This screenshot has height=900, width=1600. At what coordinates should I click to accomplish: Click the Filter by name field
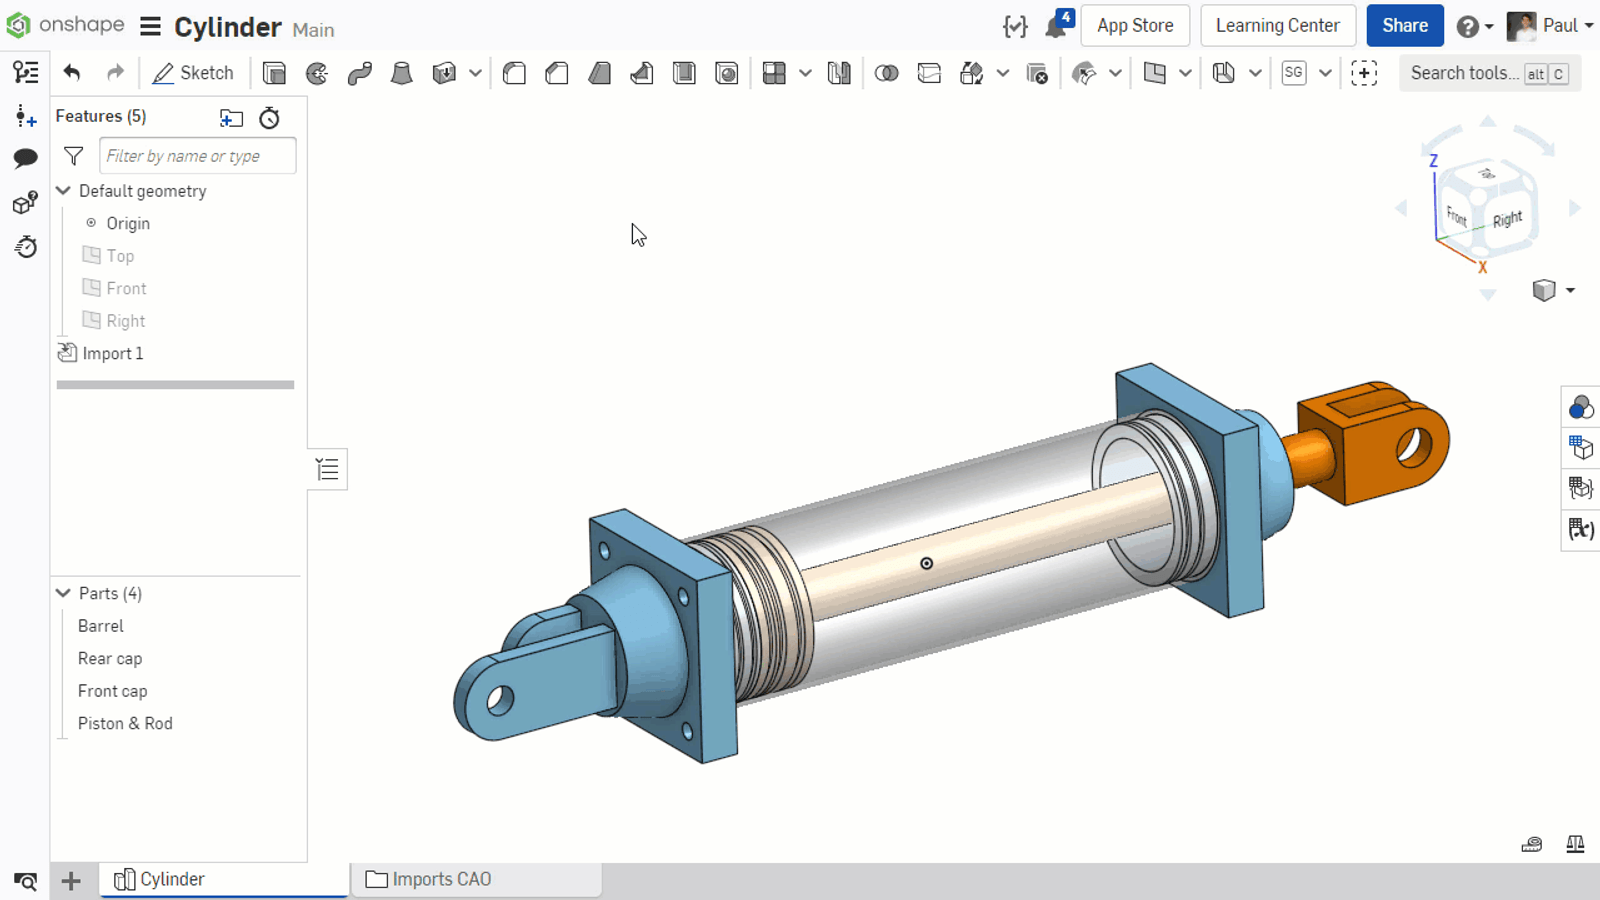coord(197,156)
